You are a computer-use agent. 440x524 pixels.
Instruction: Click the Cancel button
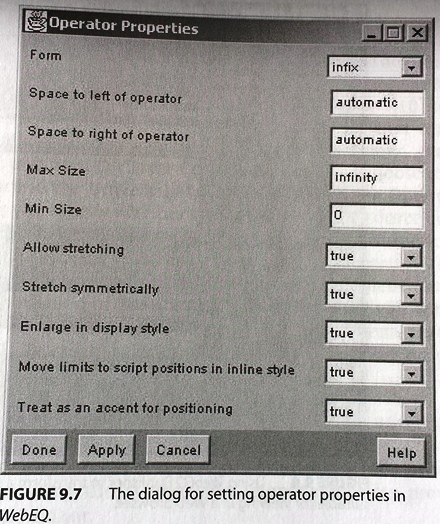178,450
